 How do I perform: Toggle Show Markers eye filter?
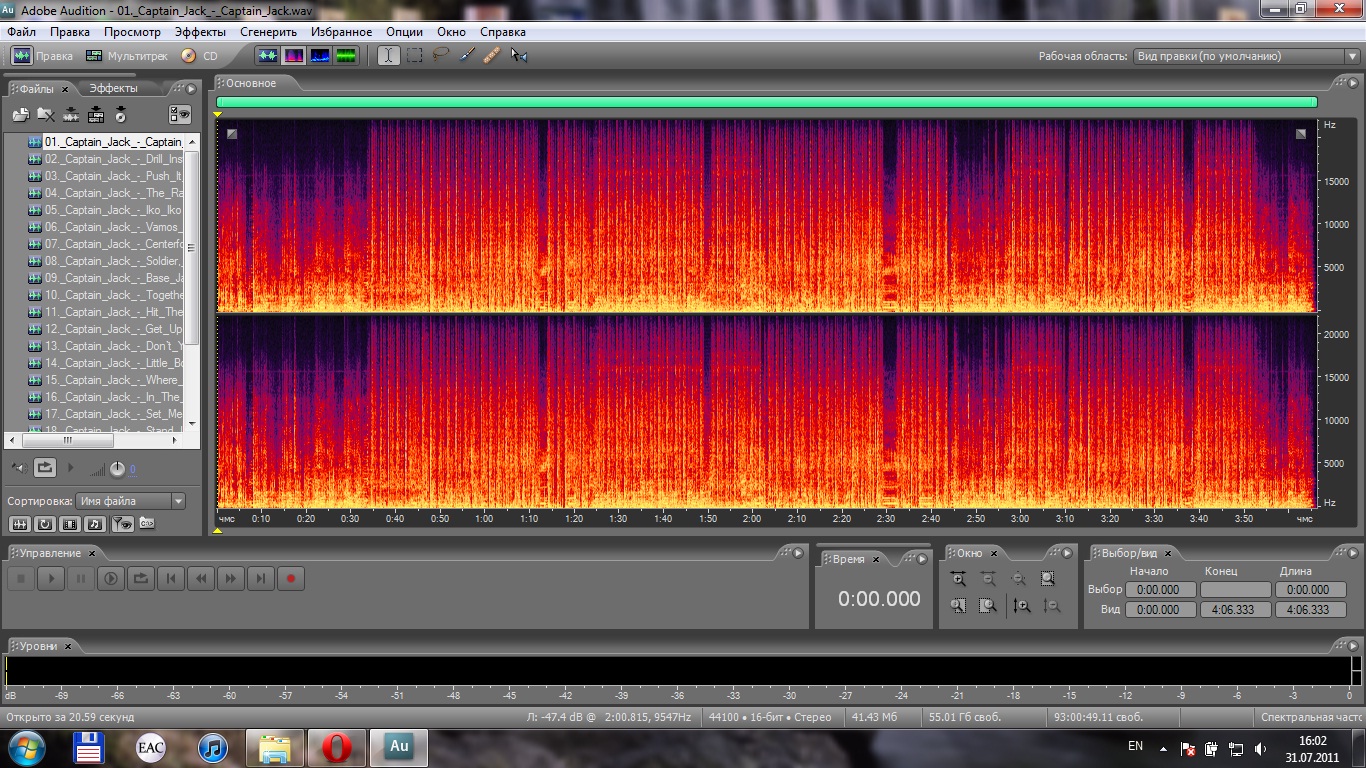point(121,523)
